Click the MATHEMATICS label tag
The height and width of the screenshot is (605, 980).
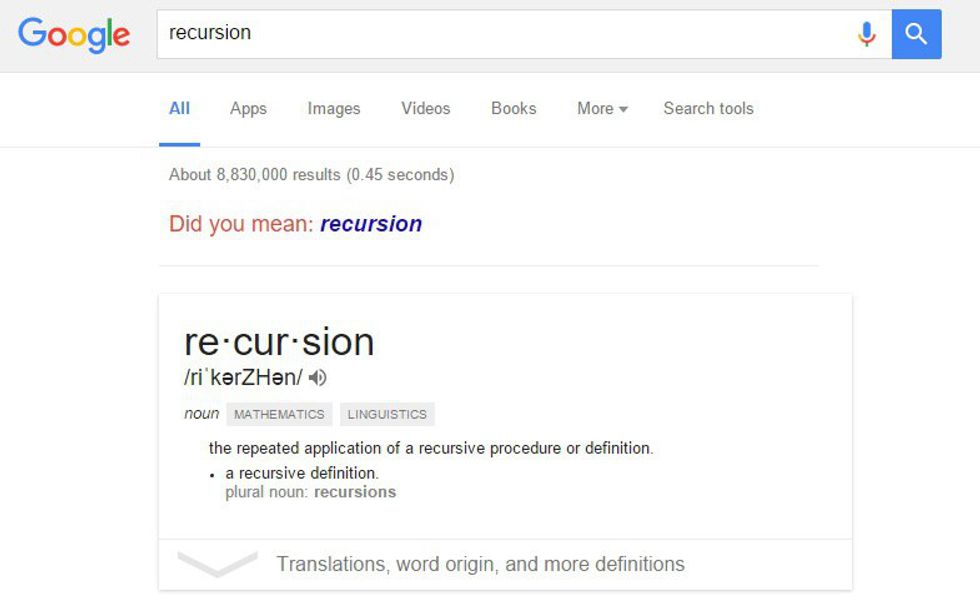[x=279, y=414]
